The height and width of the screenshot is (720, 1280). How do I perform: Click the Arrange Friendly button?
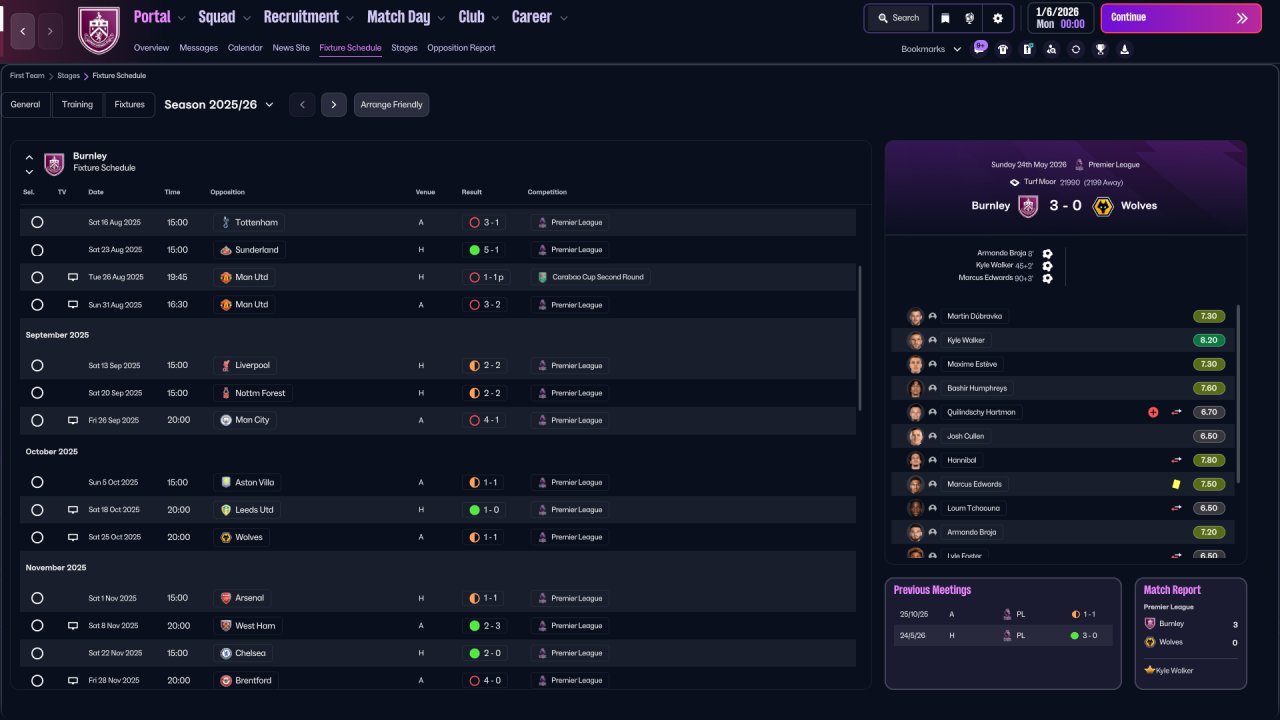(391, 105)
